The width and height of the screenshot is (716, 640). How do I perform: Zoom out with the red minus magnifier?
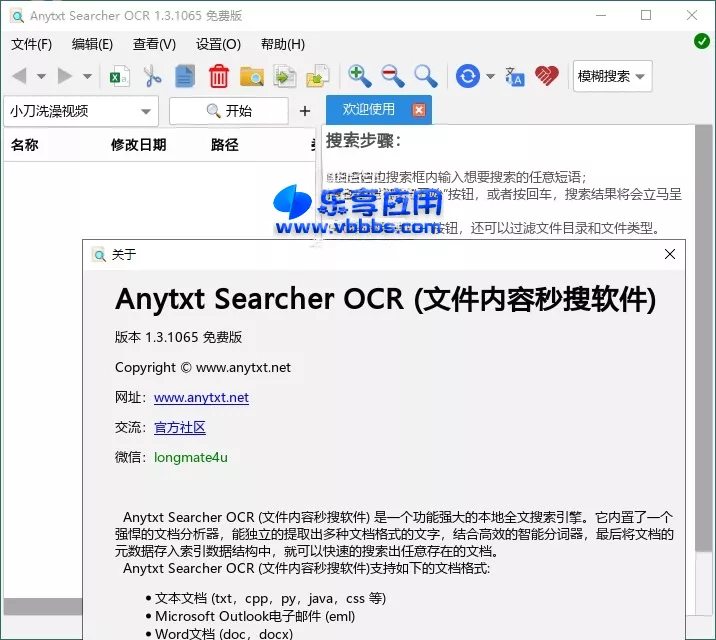393,76
